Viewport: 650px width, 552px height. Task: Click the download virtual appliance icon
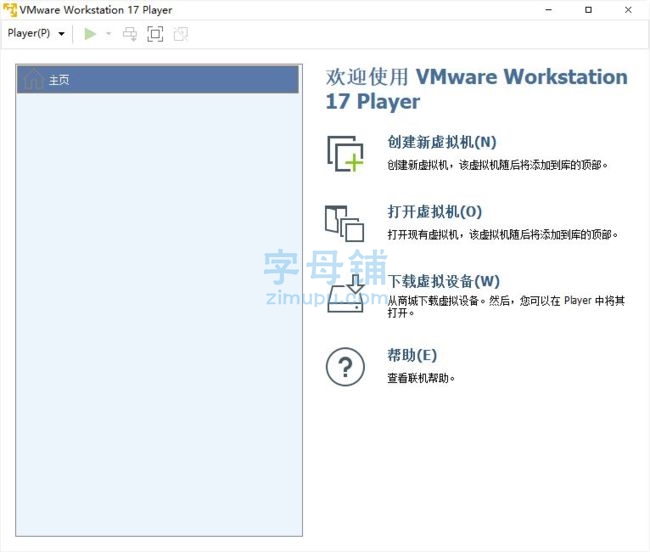pyautogui.click(x=346, y=293)
